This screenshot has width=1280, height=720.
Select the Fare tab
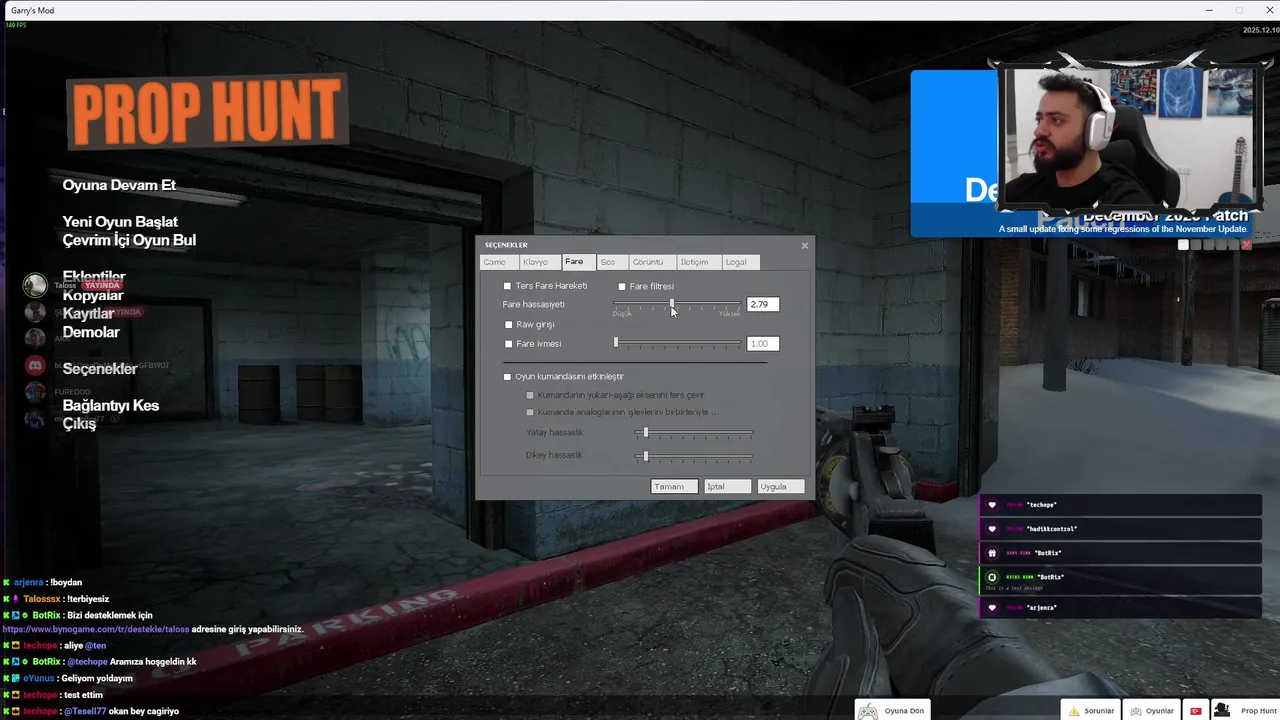577,262
